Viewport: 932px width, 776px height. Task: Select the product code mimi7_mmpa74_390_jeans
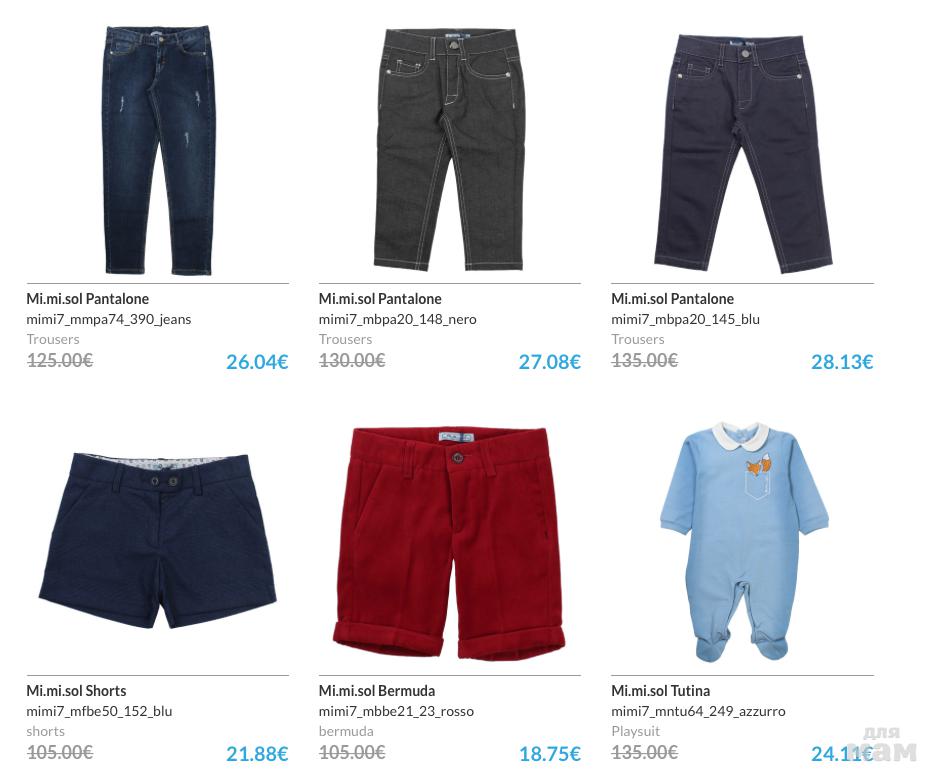(109, 320)
